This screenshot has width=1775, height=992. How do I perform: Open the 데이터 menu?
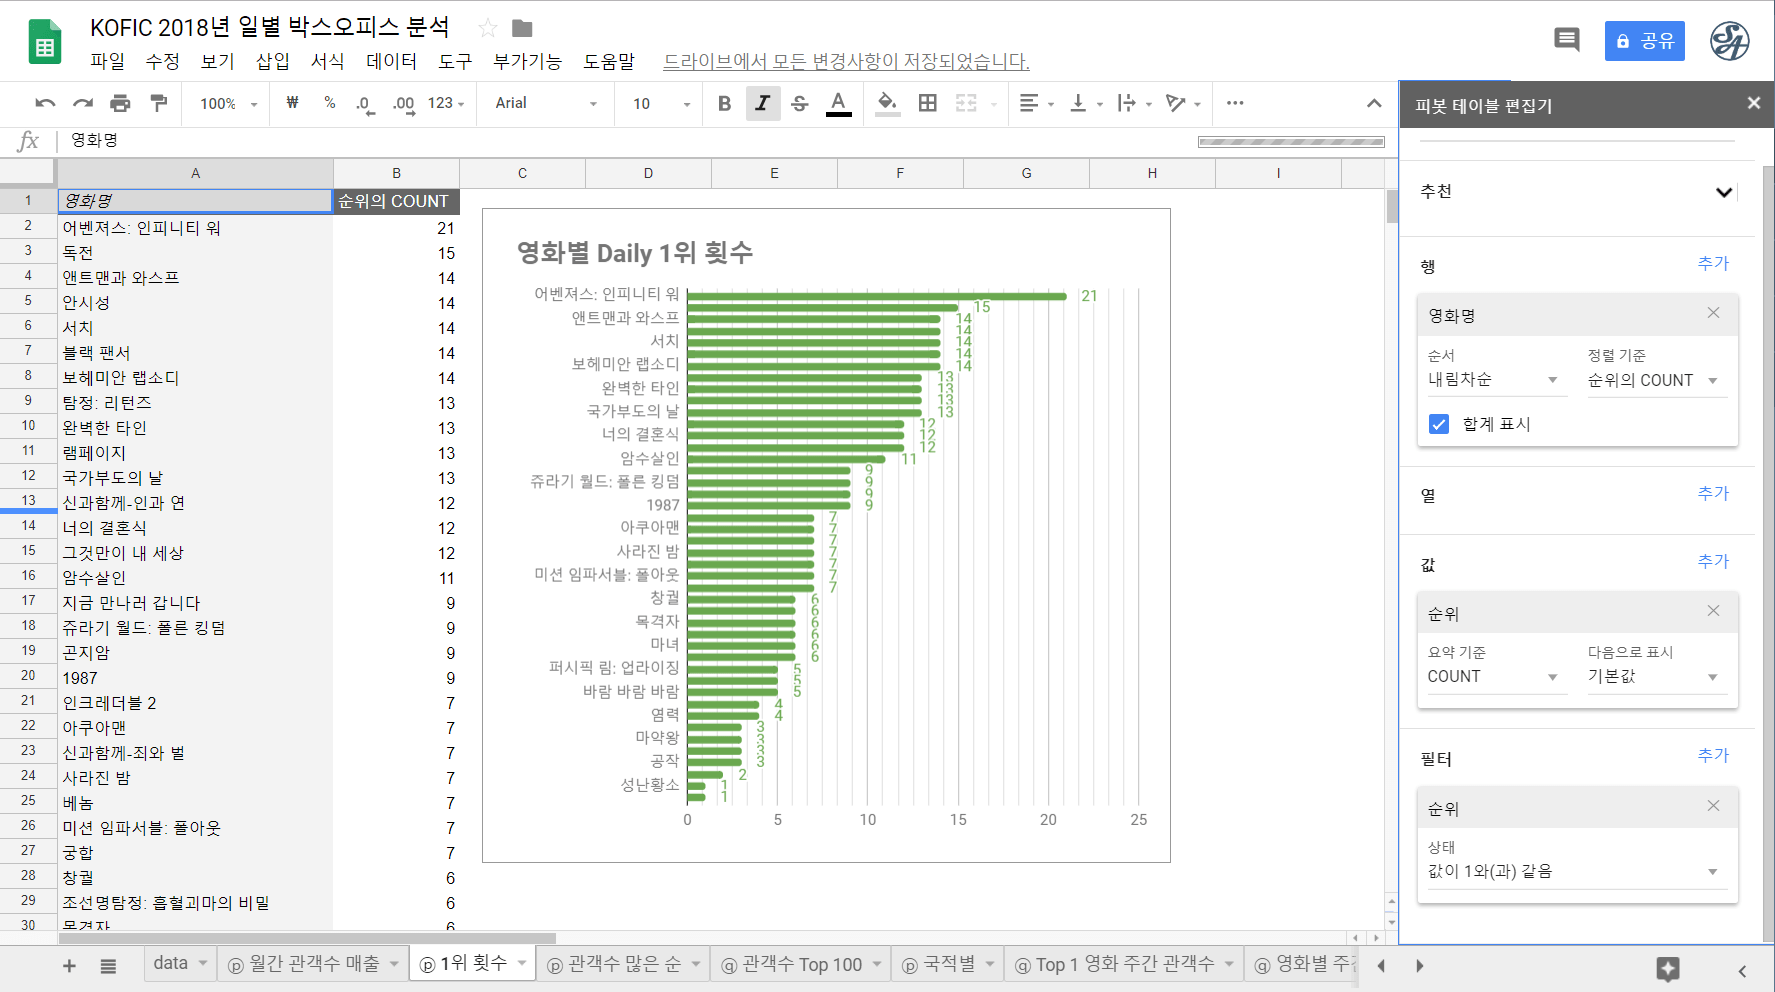(391, 61)
